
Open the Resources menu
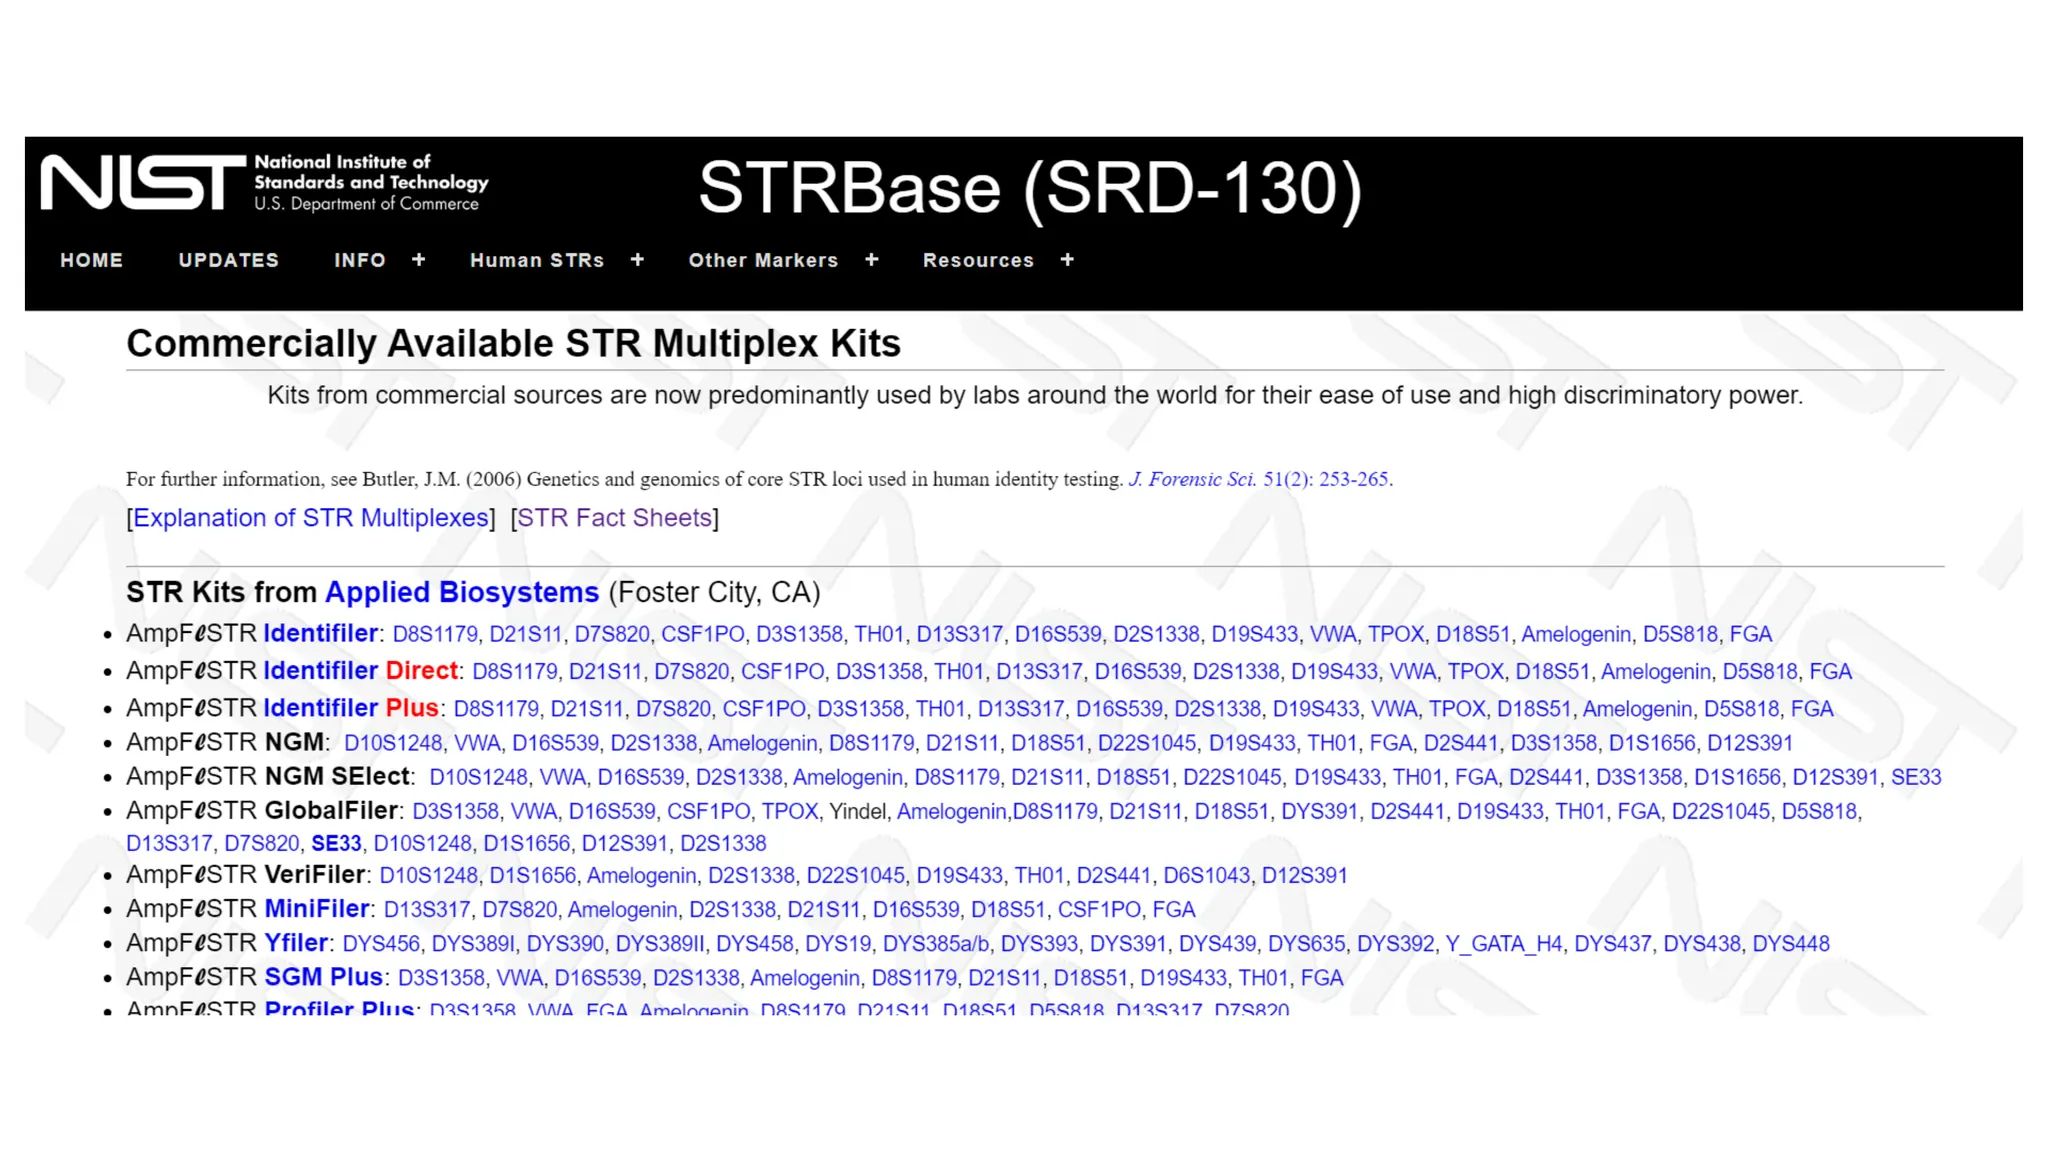[977, 260]
